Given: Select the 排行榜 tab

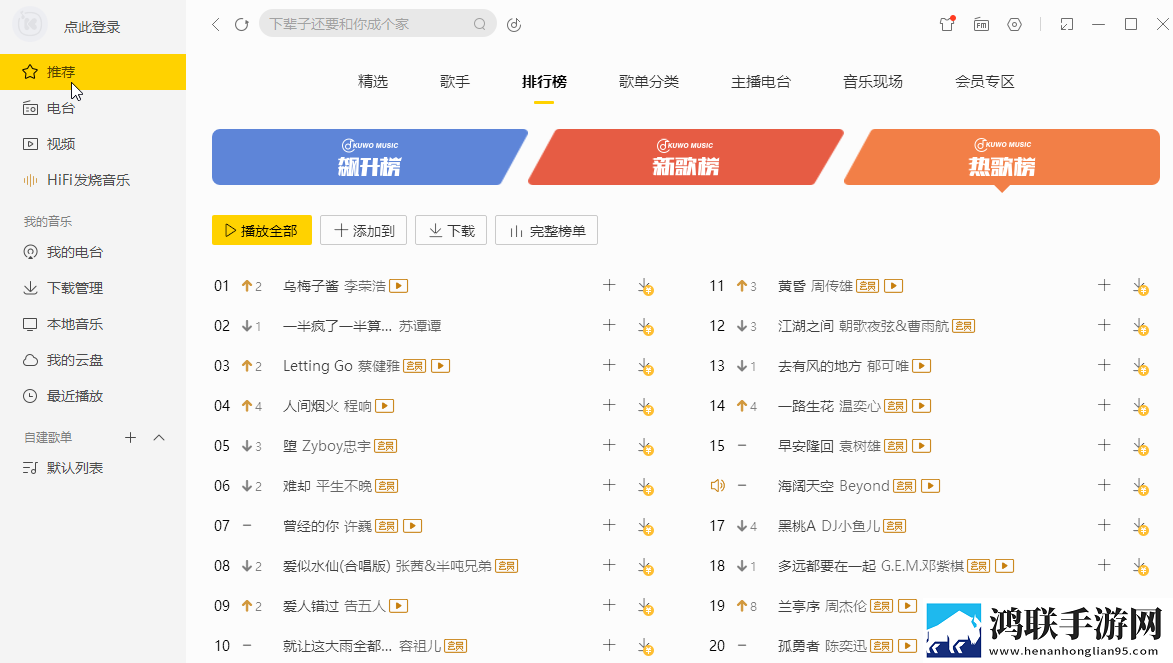Looking at the screenshot, I should tap(544, 82).
